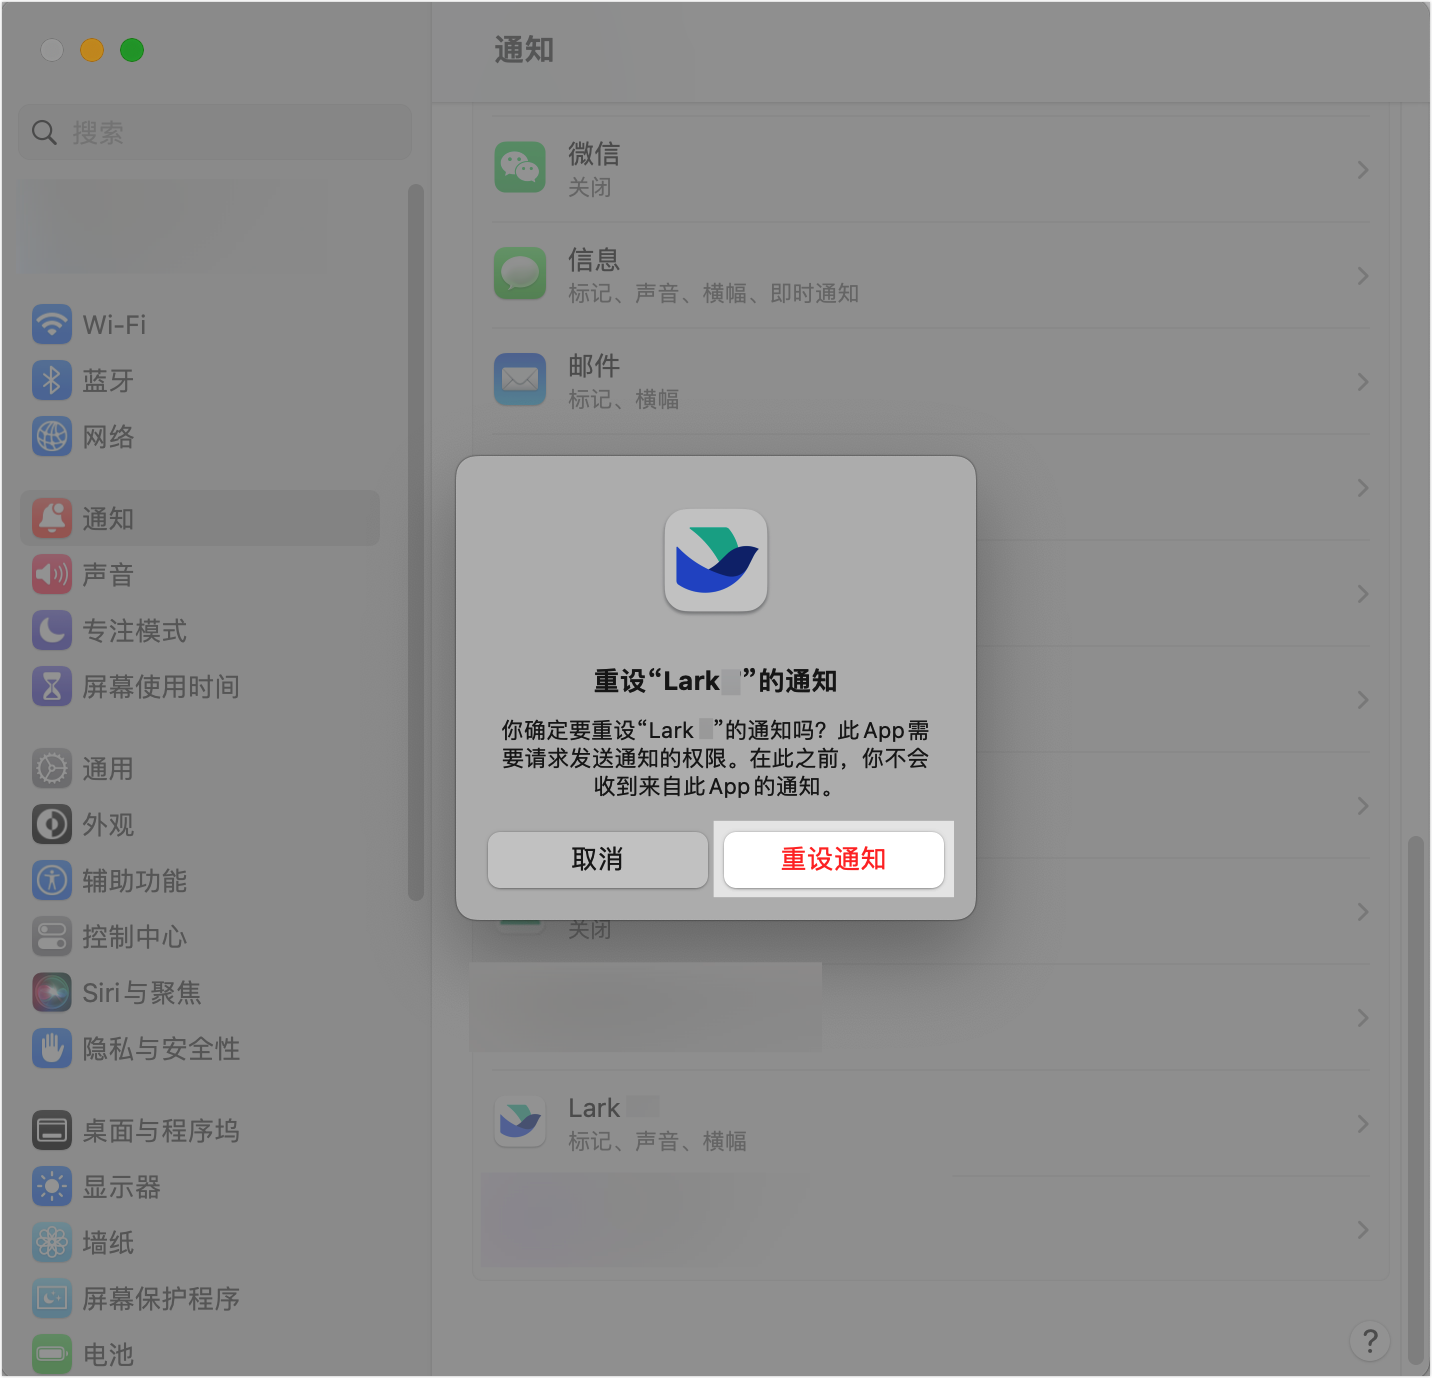Click the 通用 gear icon

(x=52, y=768)
